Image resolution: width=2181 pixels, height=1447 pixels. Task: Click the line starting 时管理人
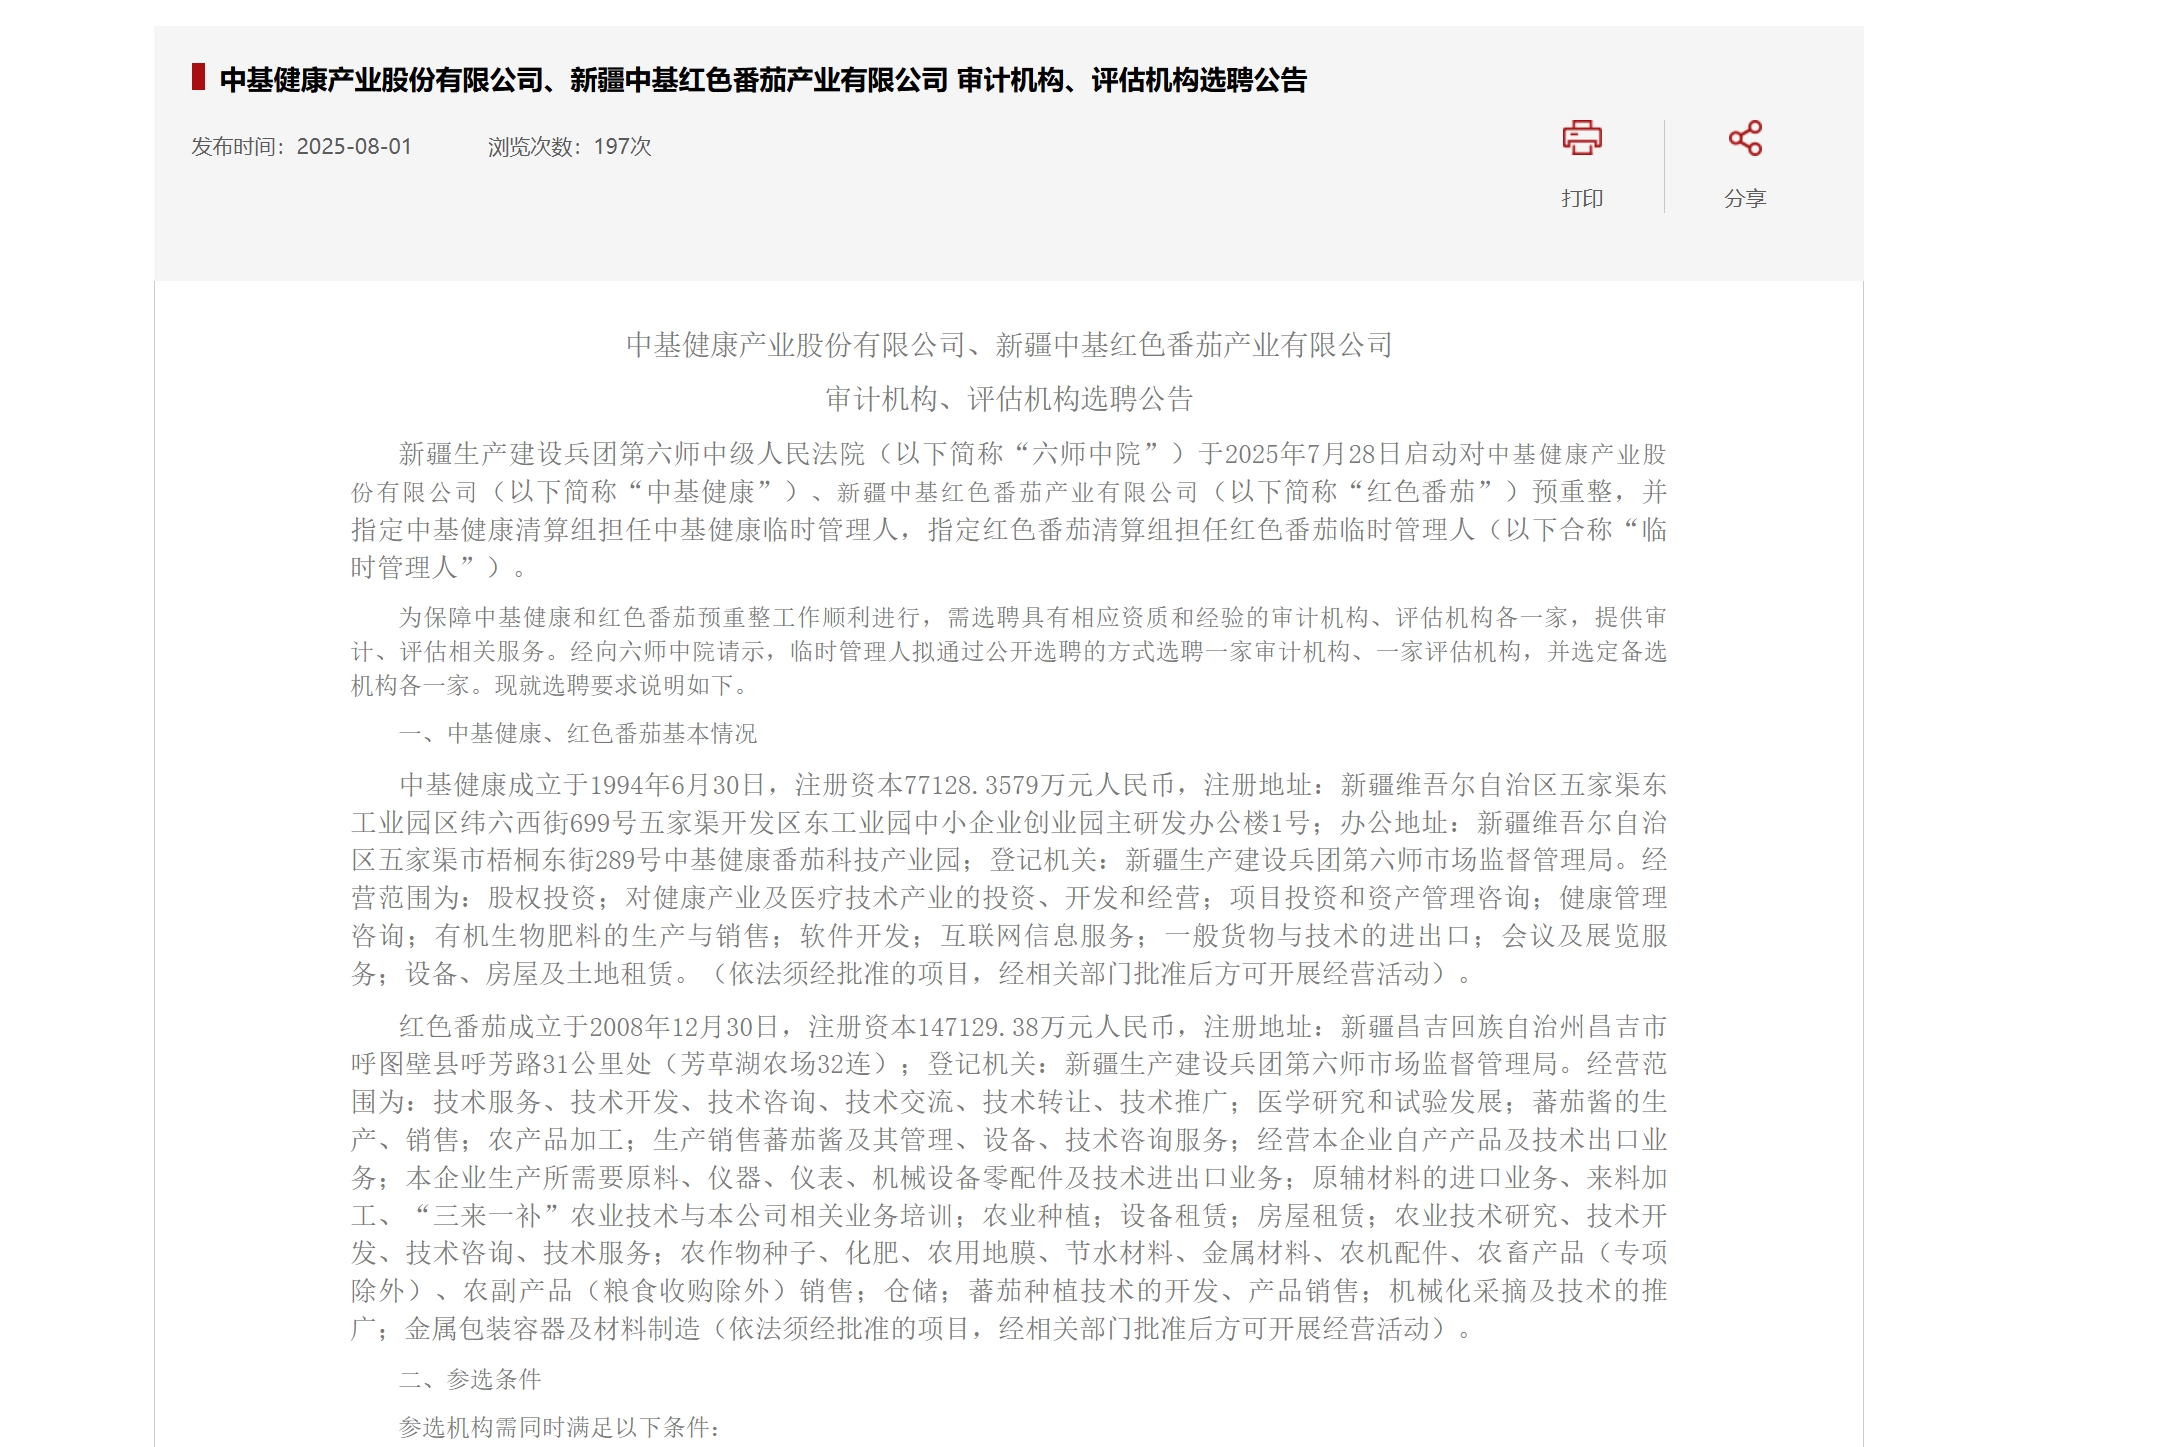(438, 568)
